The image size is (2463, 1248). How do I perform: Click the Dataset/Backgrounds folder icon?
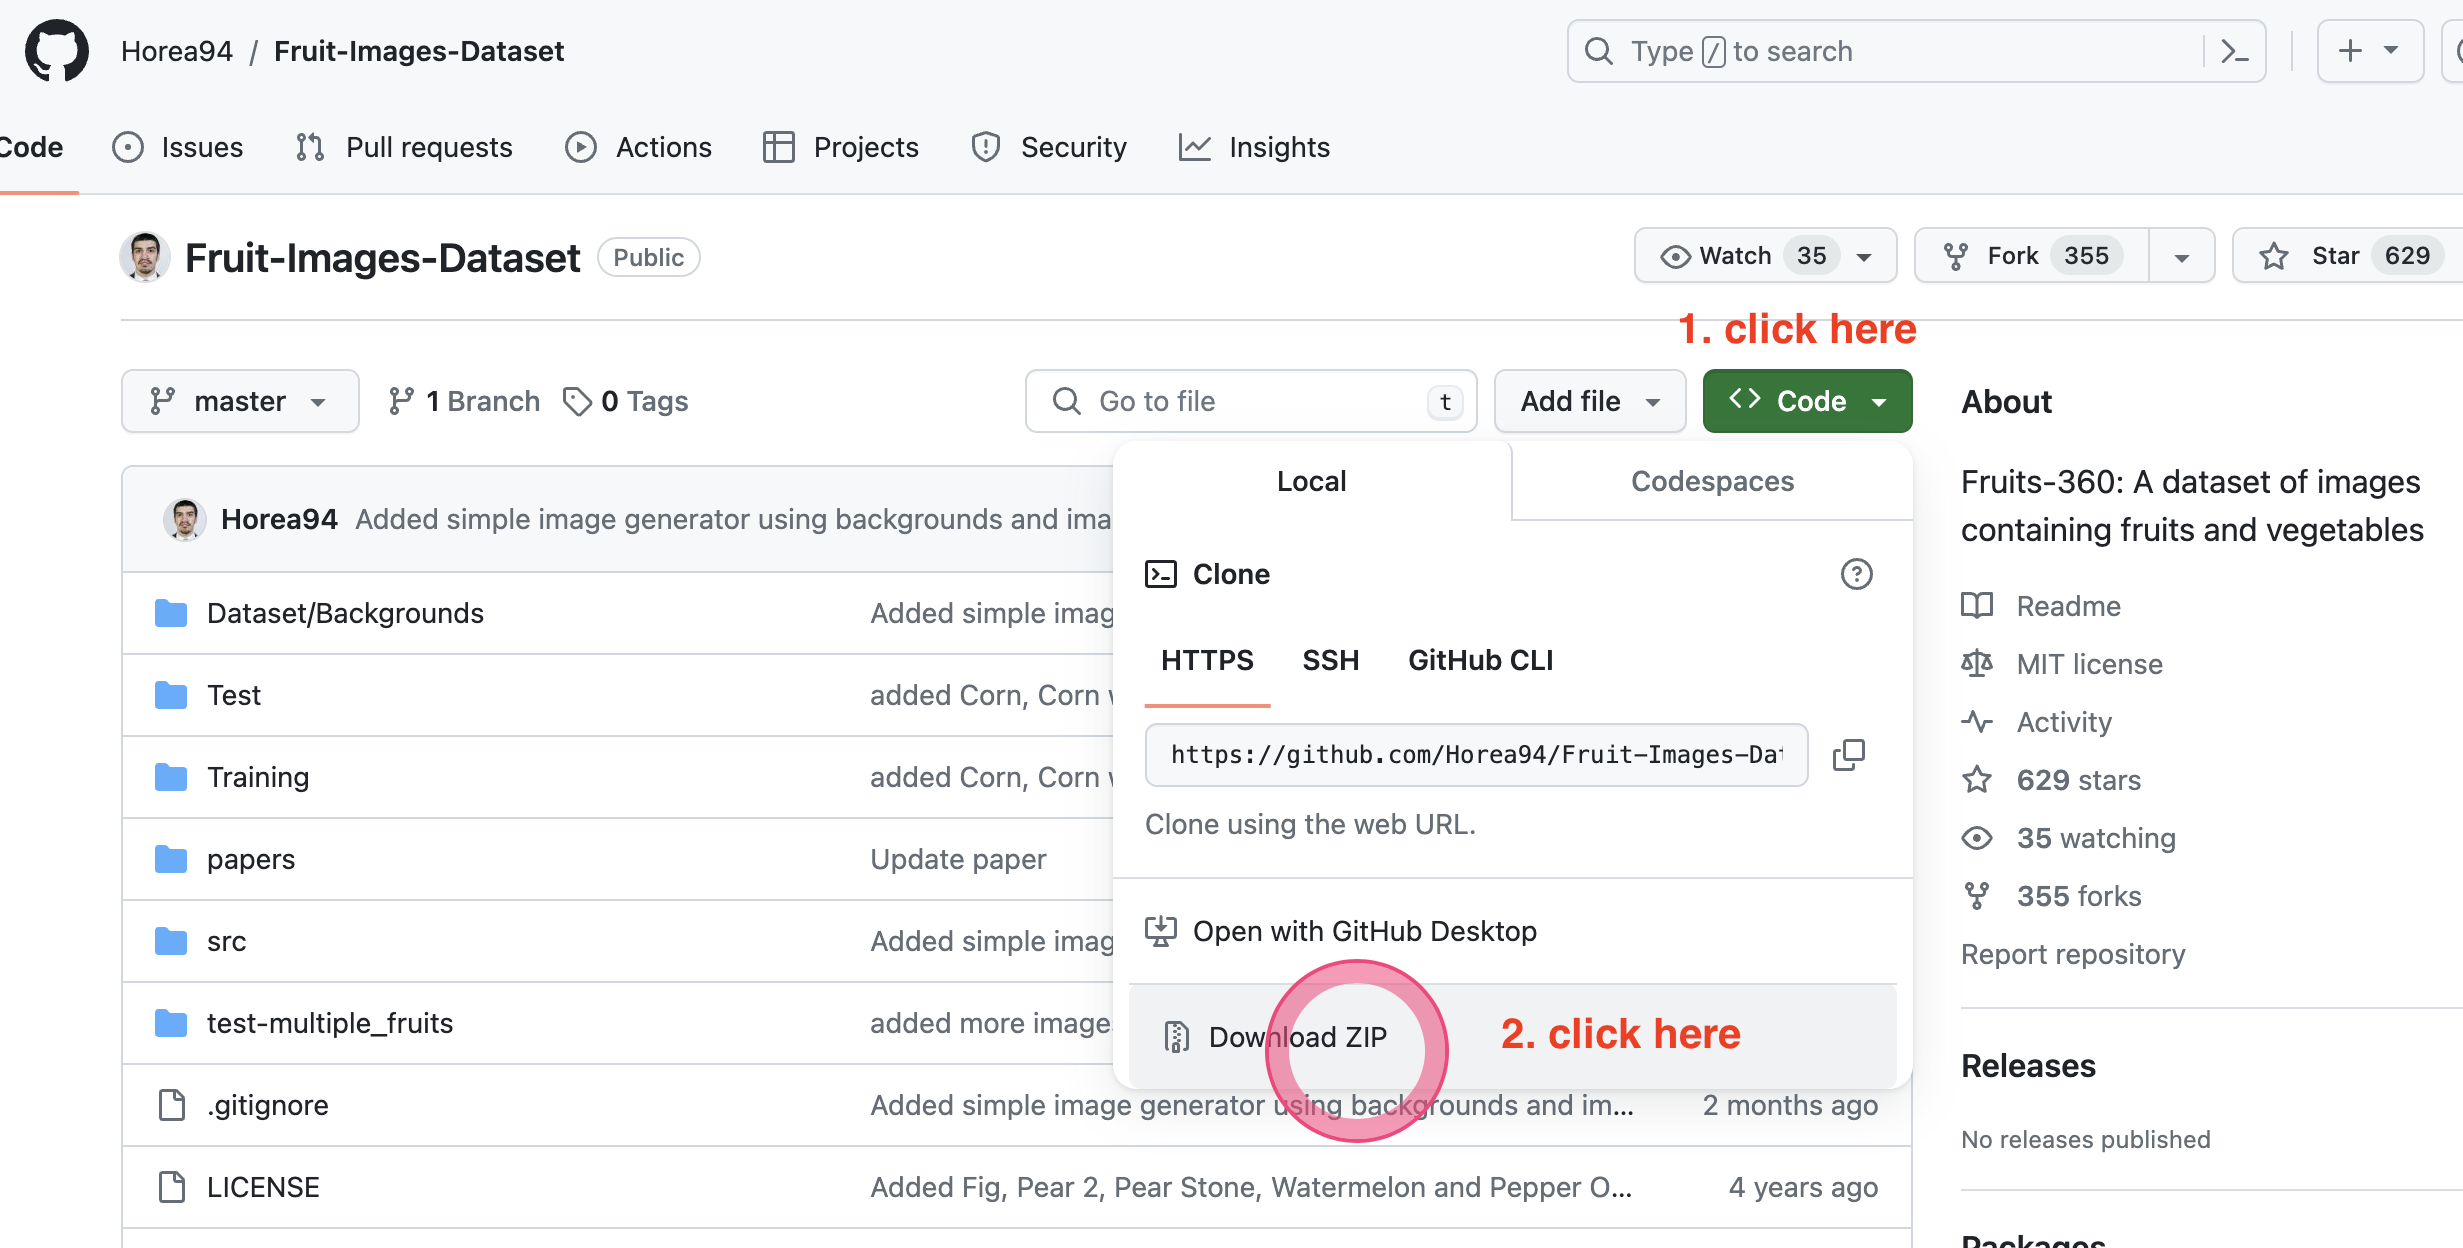point(171,613)
